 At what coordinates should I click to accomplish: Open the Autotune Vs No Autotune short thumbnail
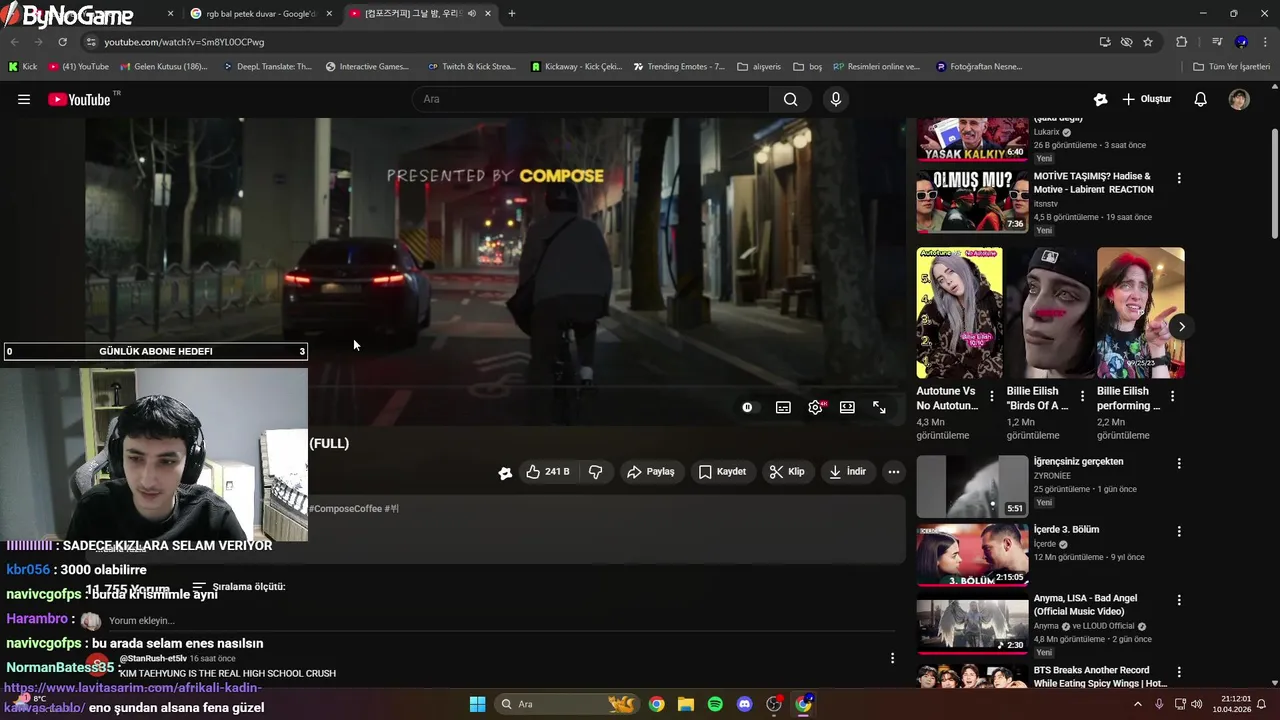click(x=959, y=313)
